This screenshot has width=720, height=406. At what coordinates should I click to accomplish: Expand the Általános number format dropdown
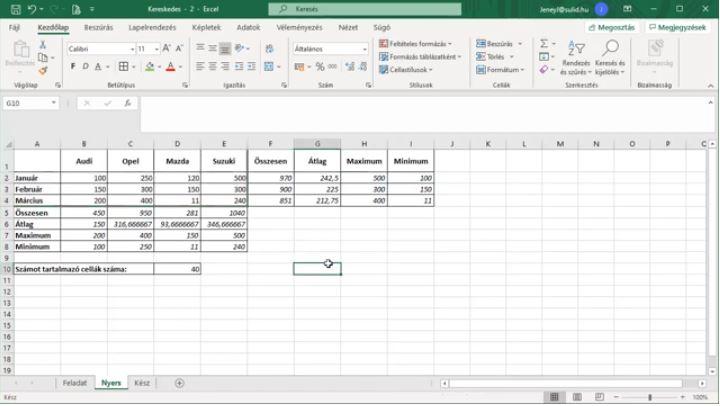(x=364, y=48)
